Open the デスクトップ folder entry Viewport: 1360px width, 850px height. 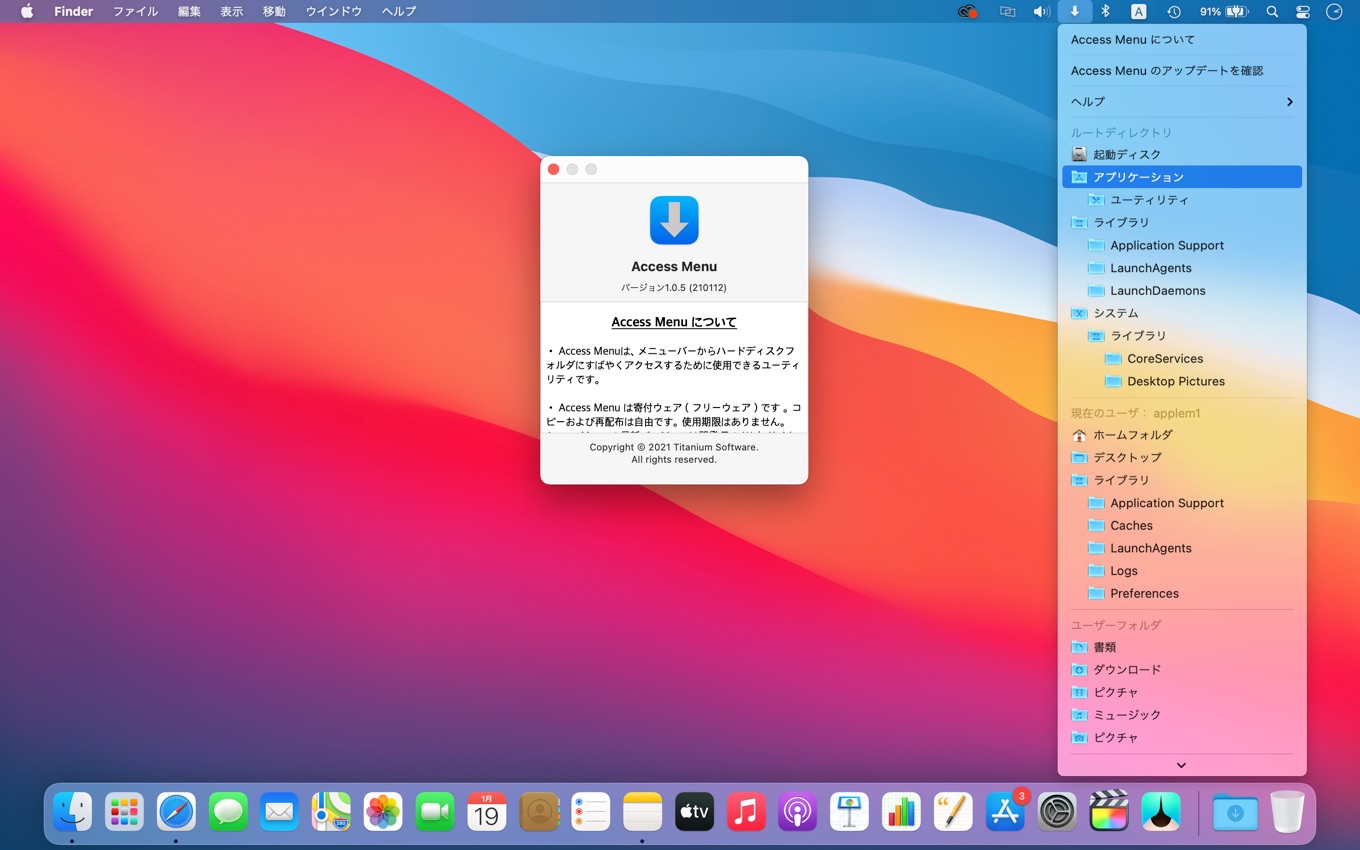[x=1182, y=458]
